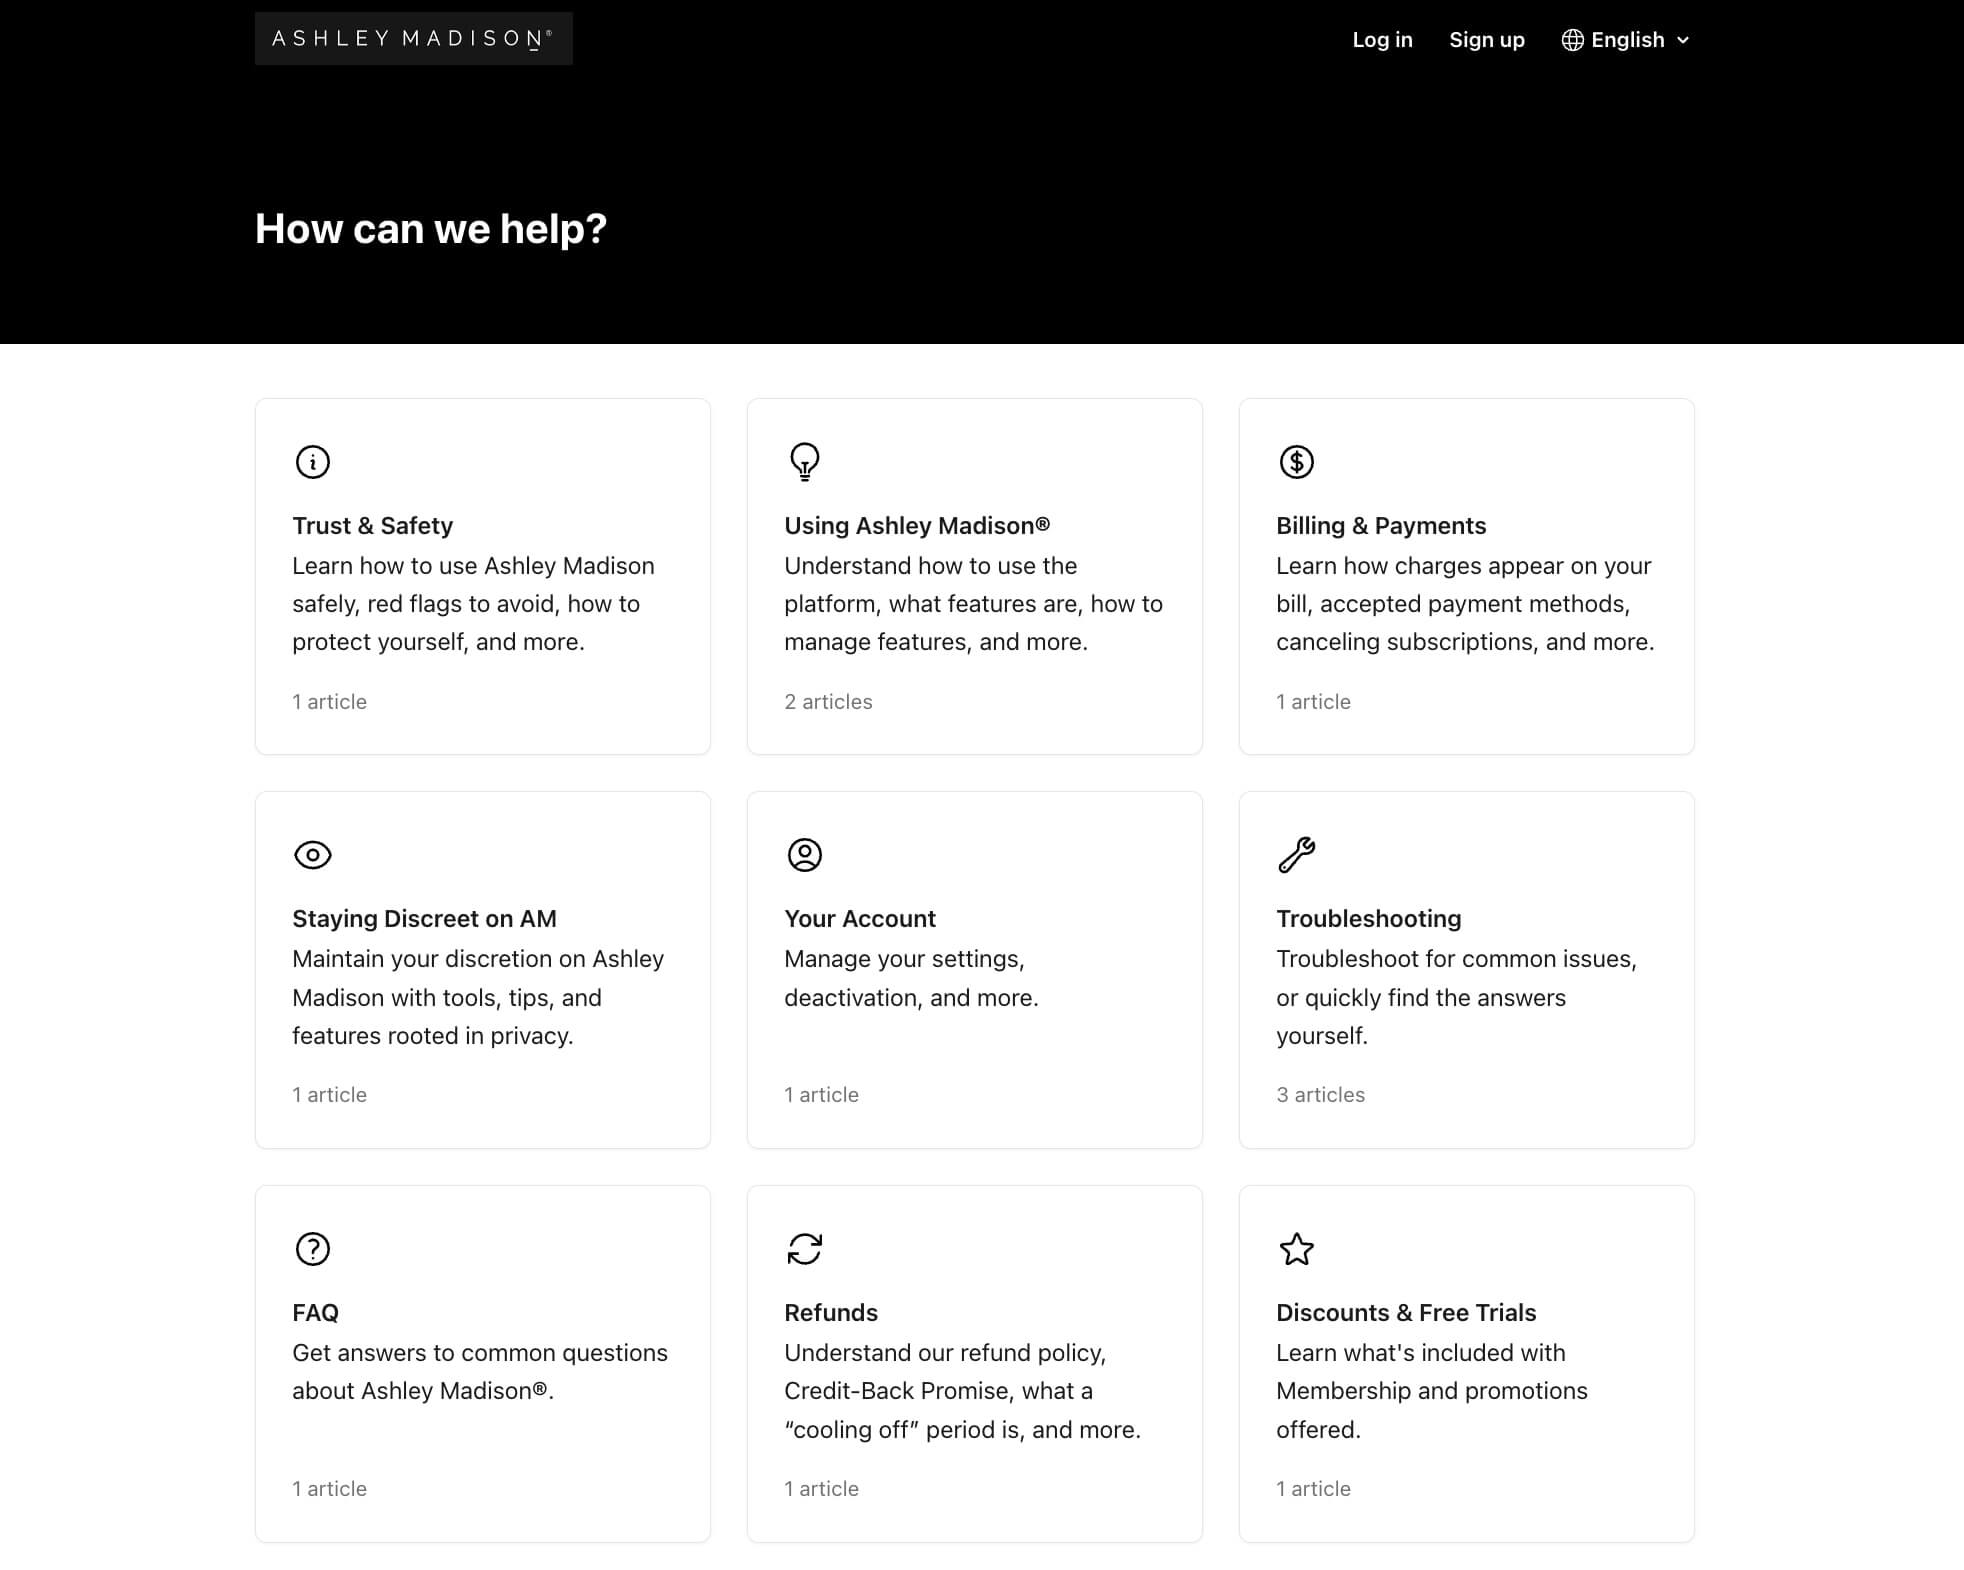This screenshot has height=1570, width=1964.
Task: Open the Ashley Madison logo
Action: click(x=413, y=38)
